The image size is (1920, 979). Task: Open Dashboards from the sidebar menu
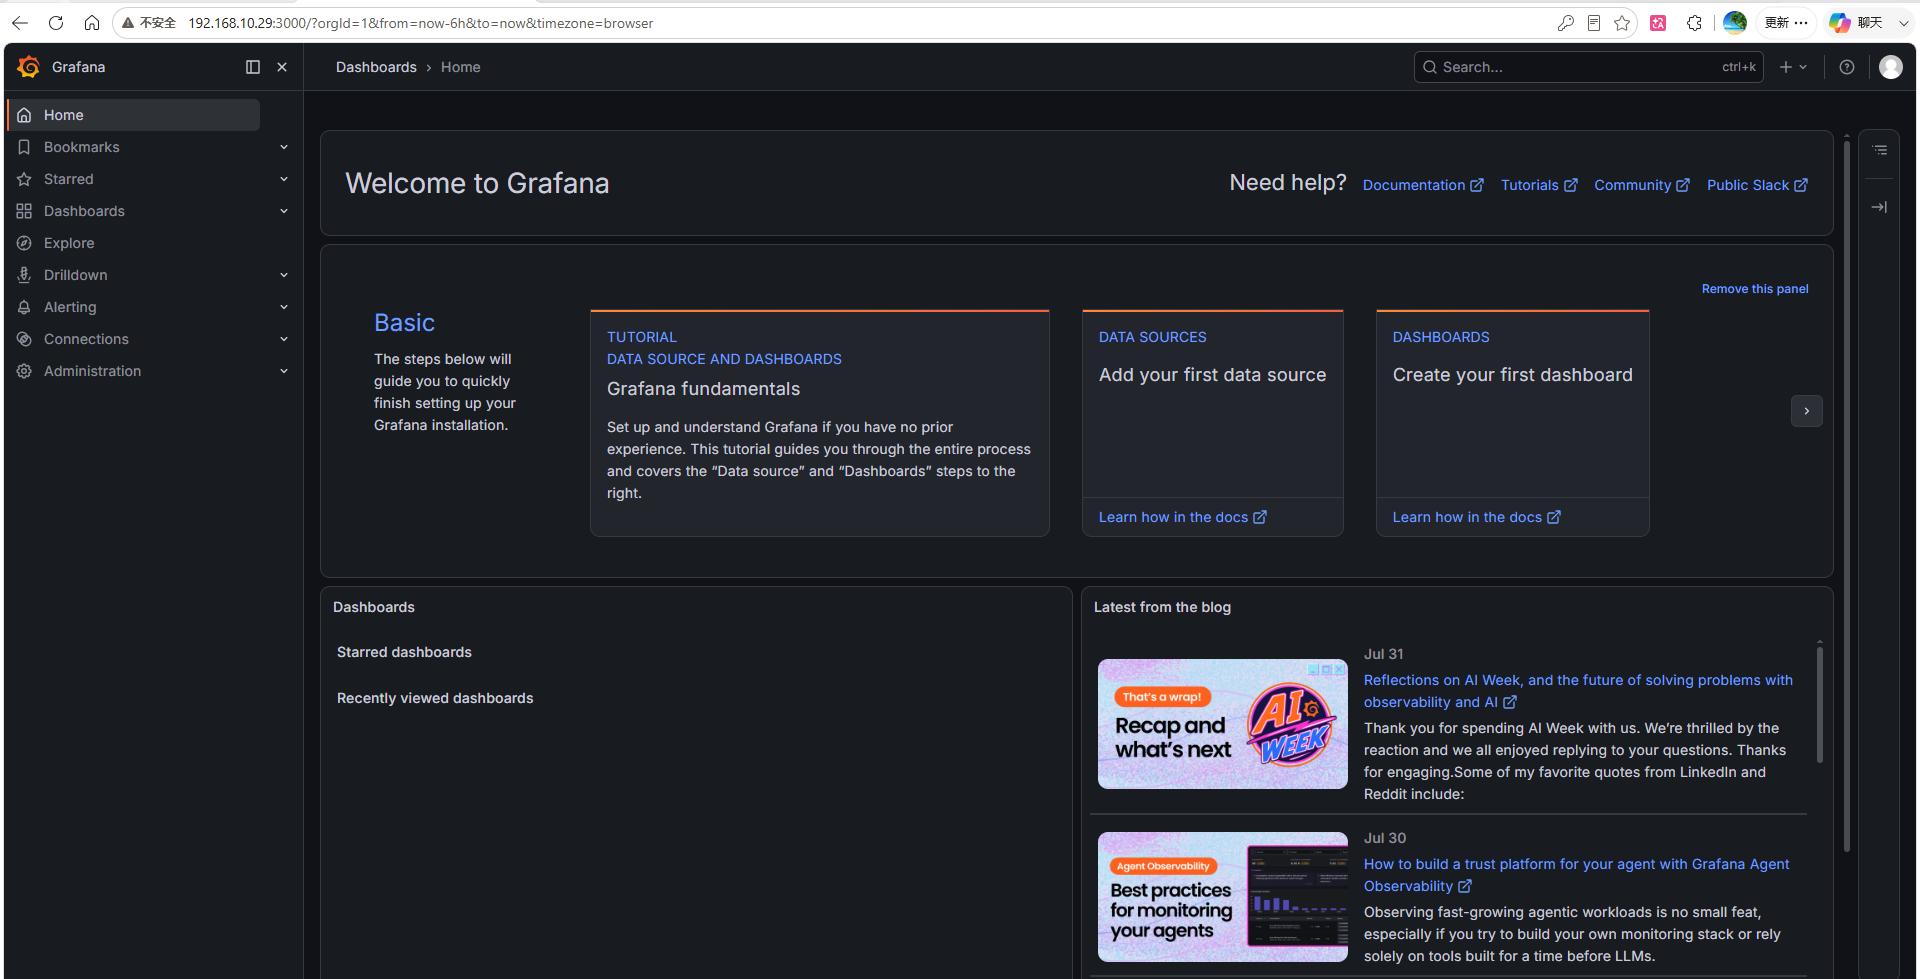[84, 211]
